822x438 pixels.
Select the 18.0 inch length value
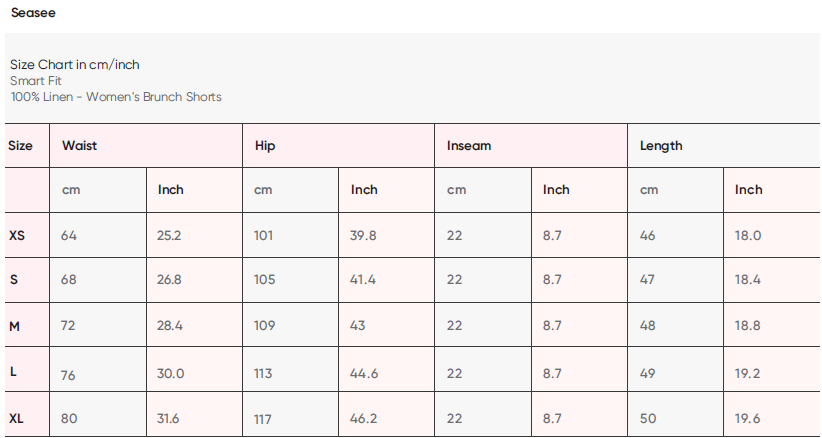(748, 236)
